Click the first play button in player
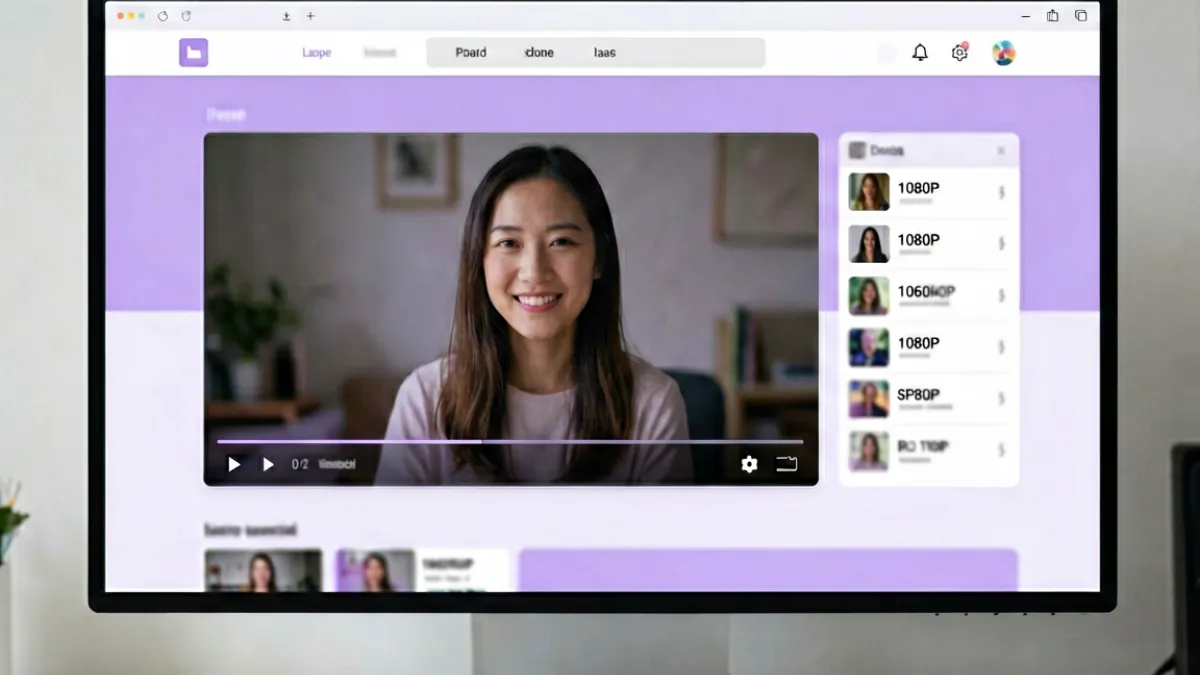This screenshot has height=675, width=1200. [x=234, y=464]
